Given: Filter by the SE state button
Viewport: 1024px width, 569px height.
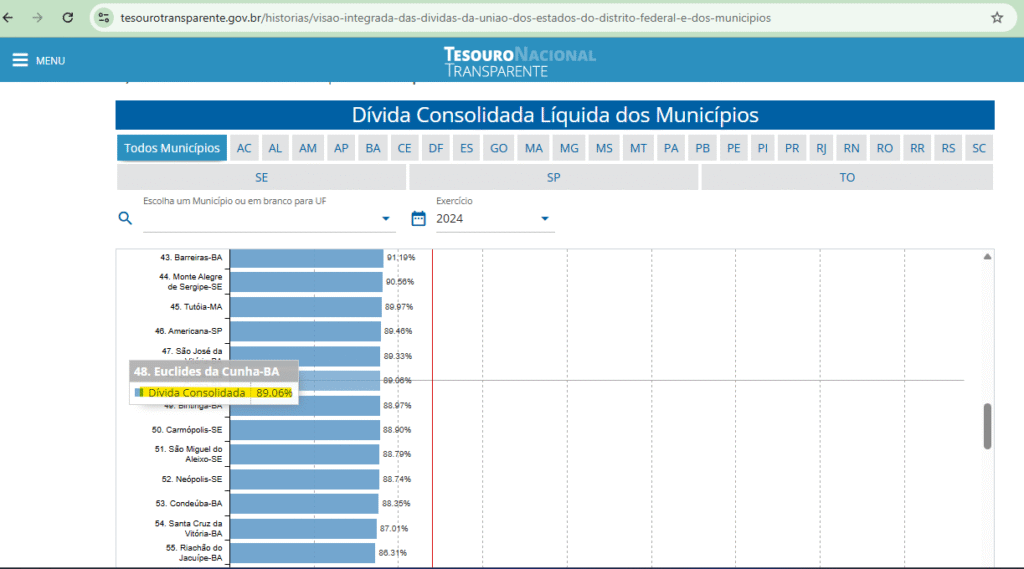Looking at the screenshot, I should coord(261,177).
